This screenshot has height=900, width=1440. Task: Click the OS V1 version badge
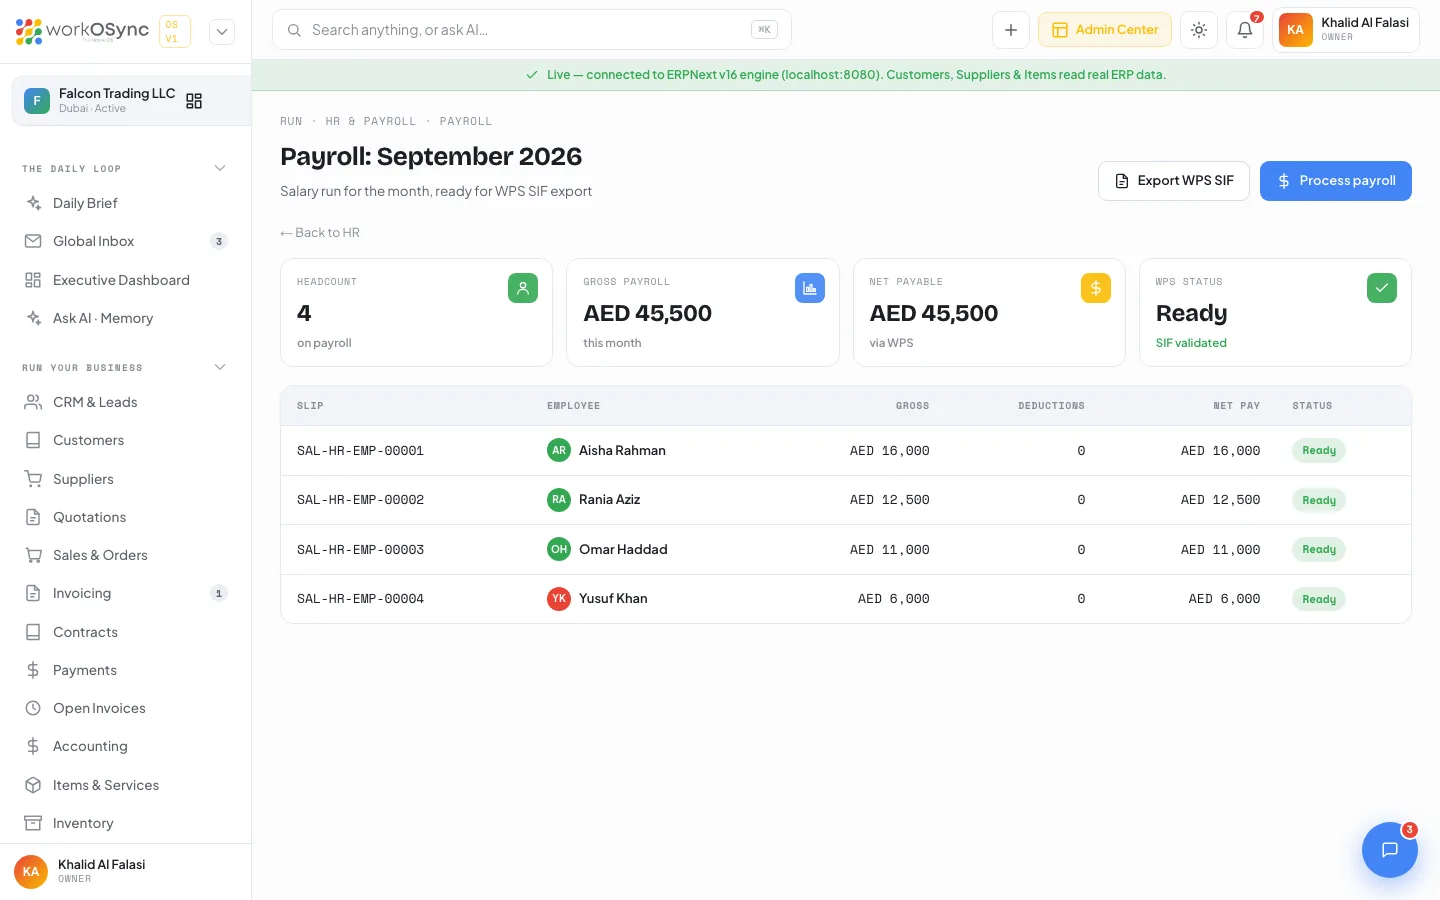point(175,31)
